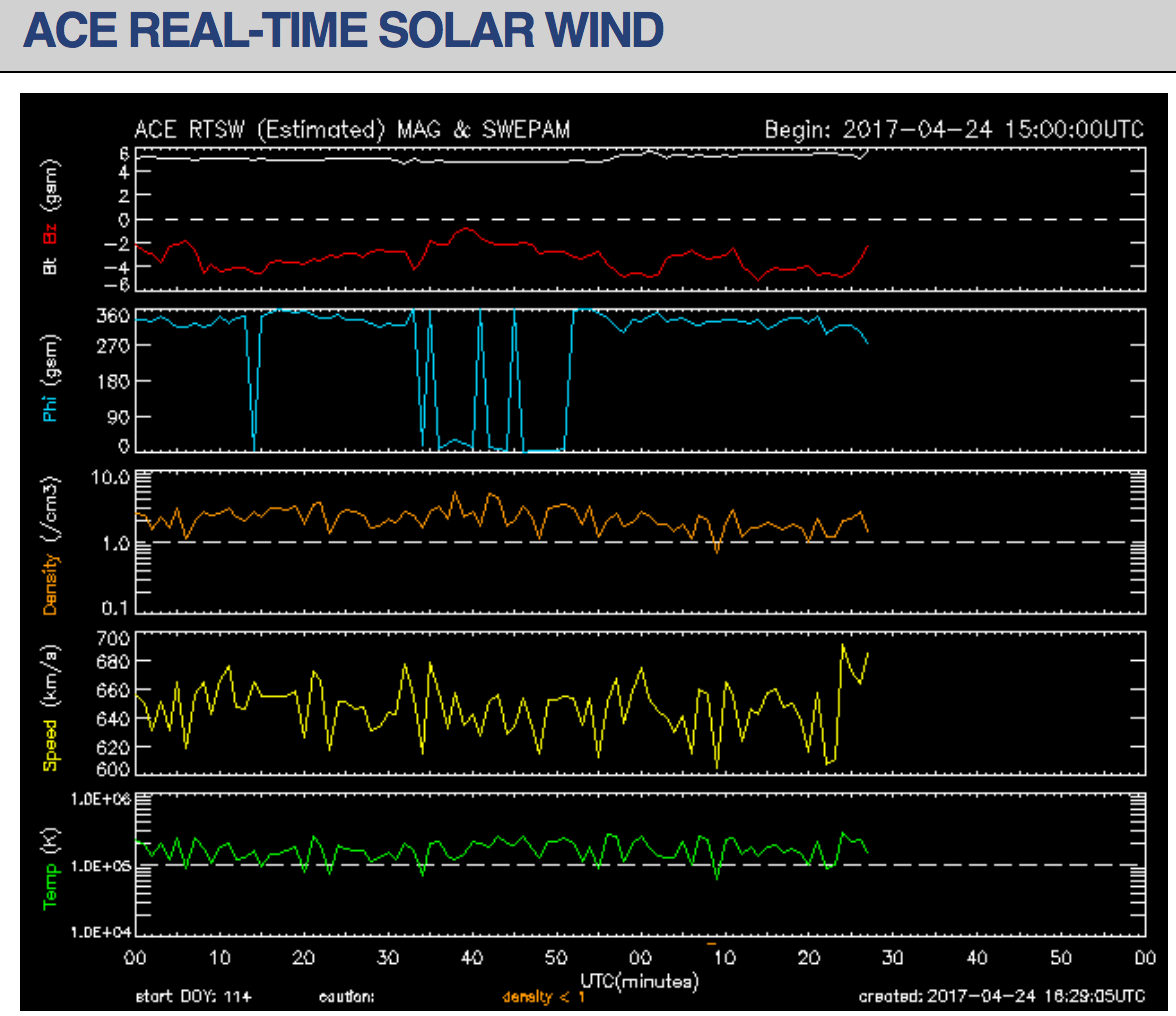Click the 0.1 tick on Density axis
Viewport: 1176px width, 1016px height.
116,607
